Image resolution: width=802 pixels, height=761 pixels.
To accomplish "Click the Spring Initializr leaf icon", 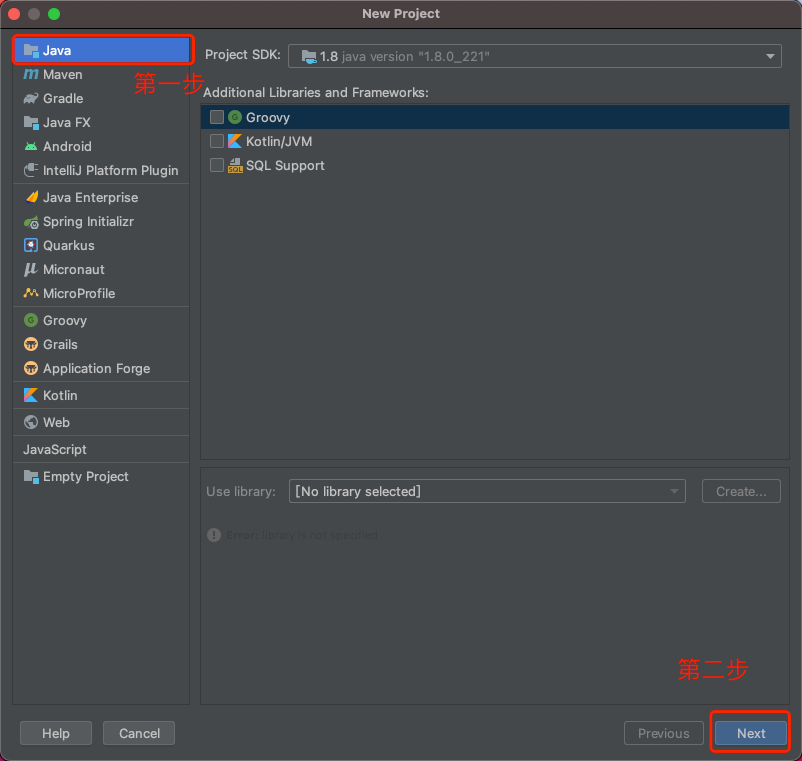I will 31,222.
